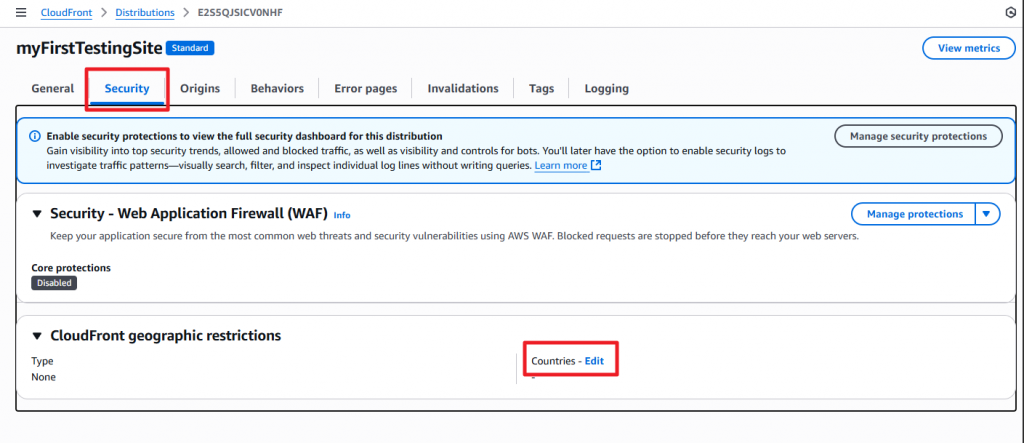The height and width of the screenshot is (443, 1024).
Task: Open the Error pages tab
Action: 366,88
